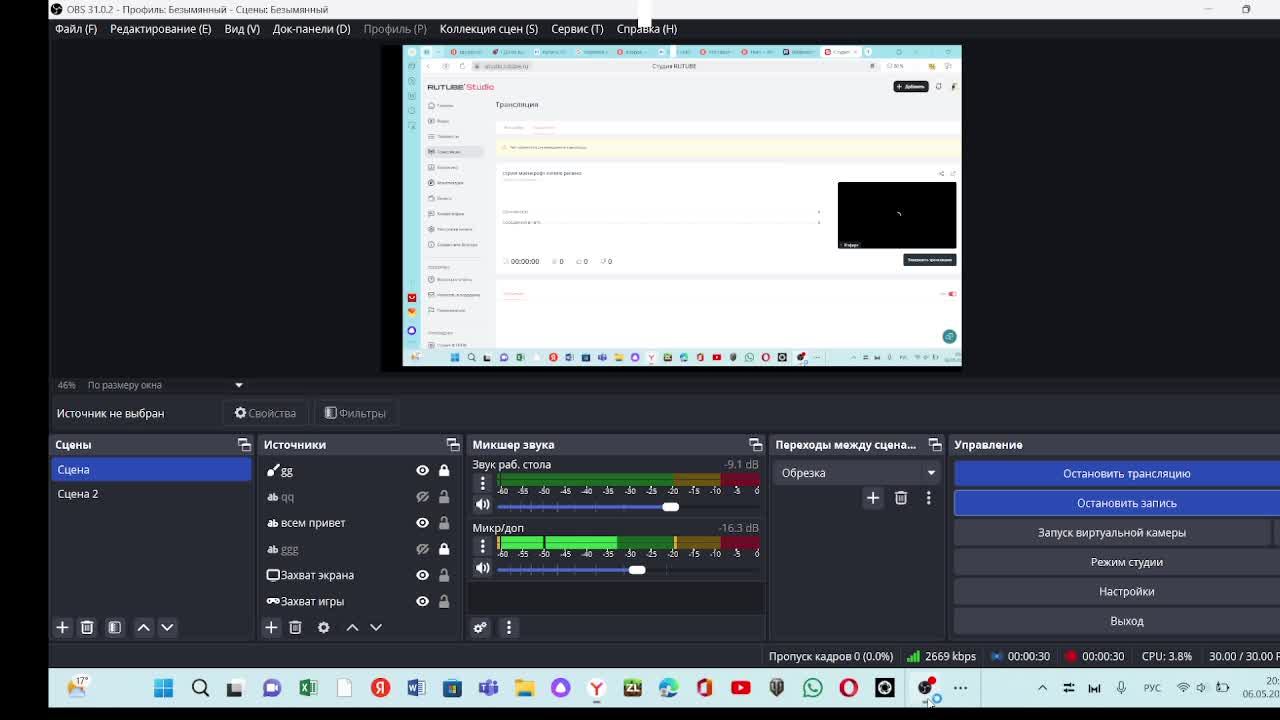This screenshot has height=720, width=1280.
Task: Undock the Переходы между сценами panel with its float icon
Action: (935, 445)
